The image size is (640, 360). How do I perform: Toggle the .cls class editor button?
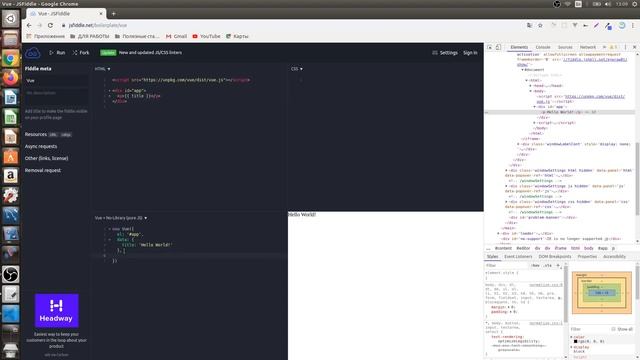tap(547, 266)
